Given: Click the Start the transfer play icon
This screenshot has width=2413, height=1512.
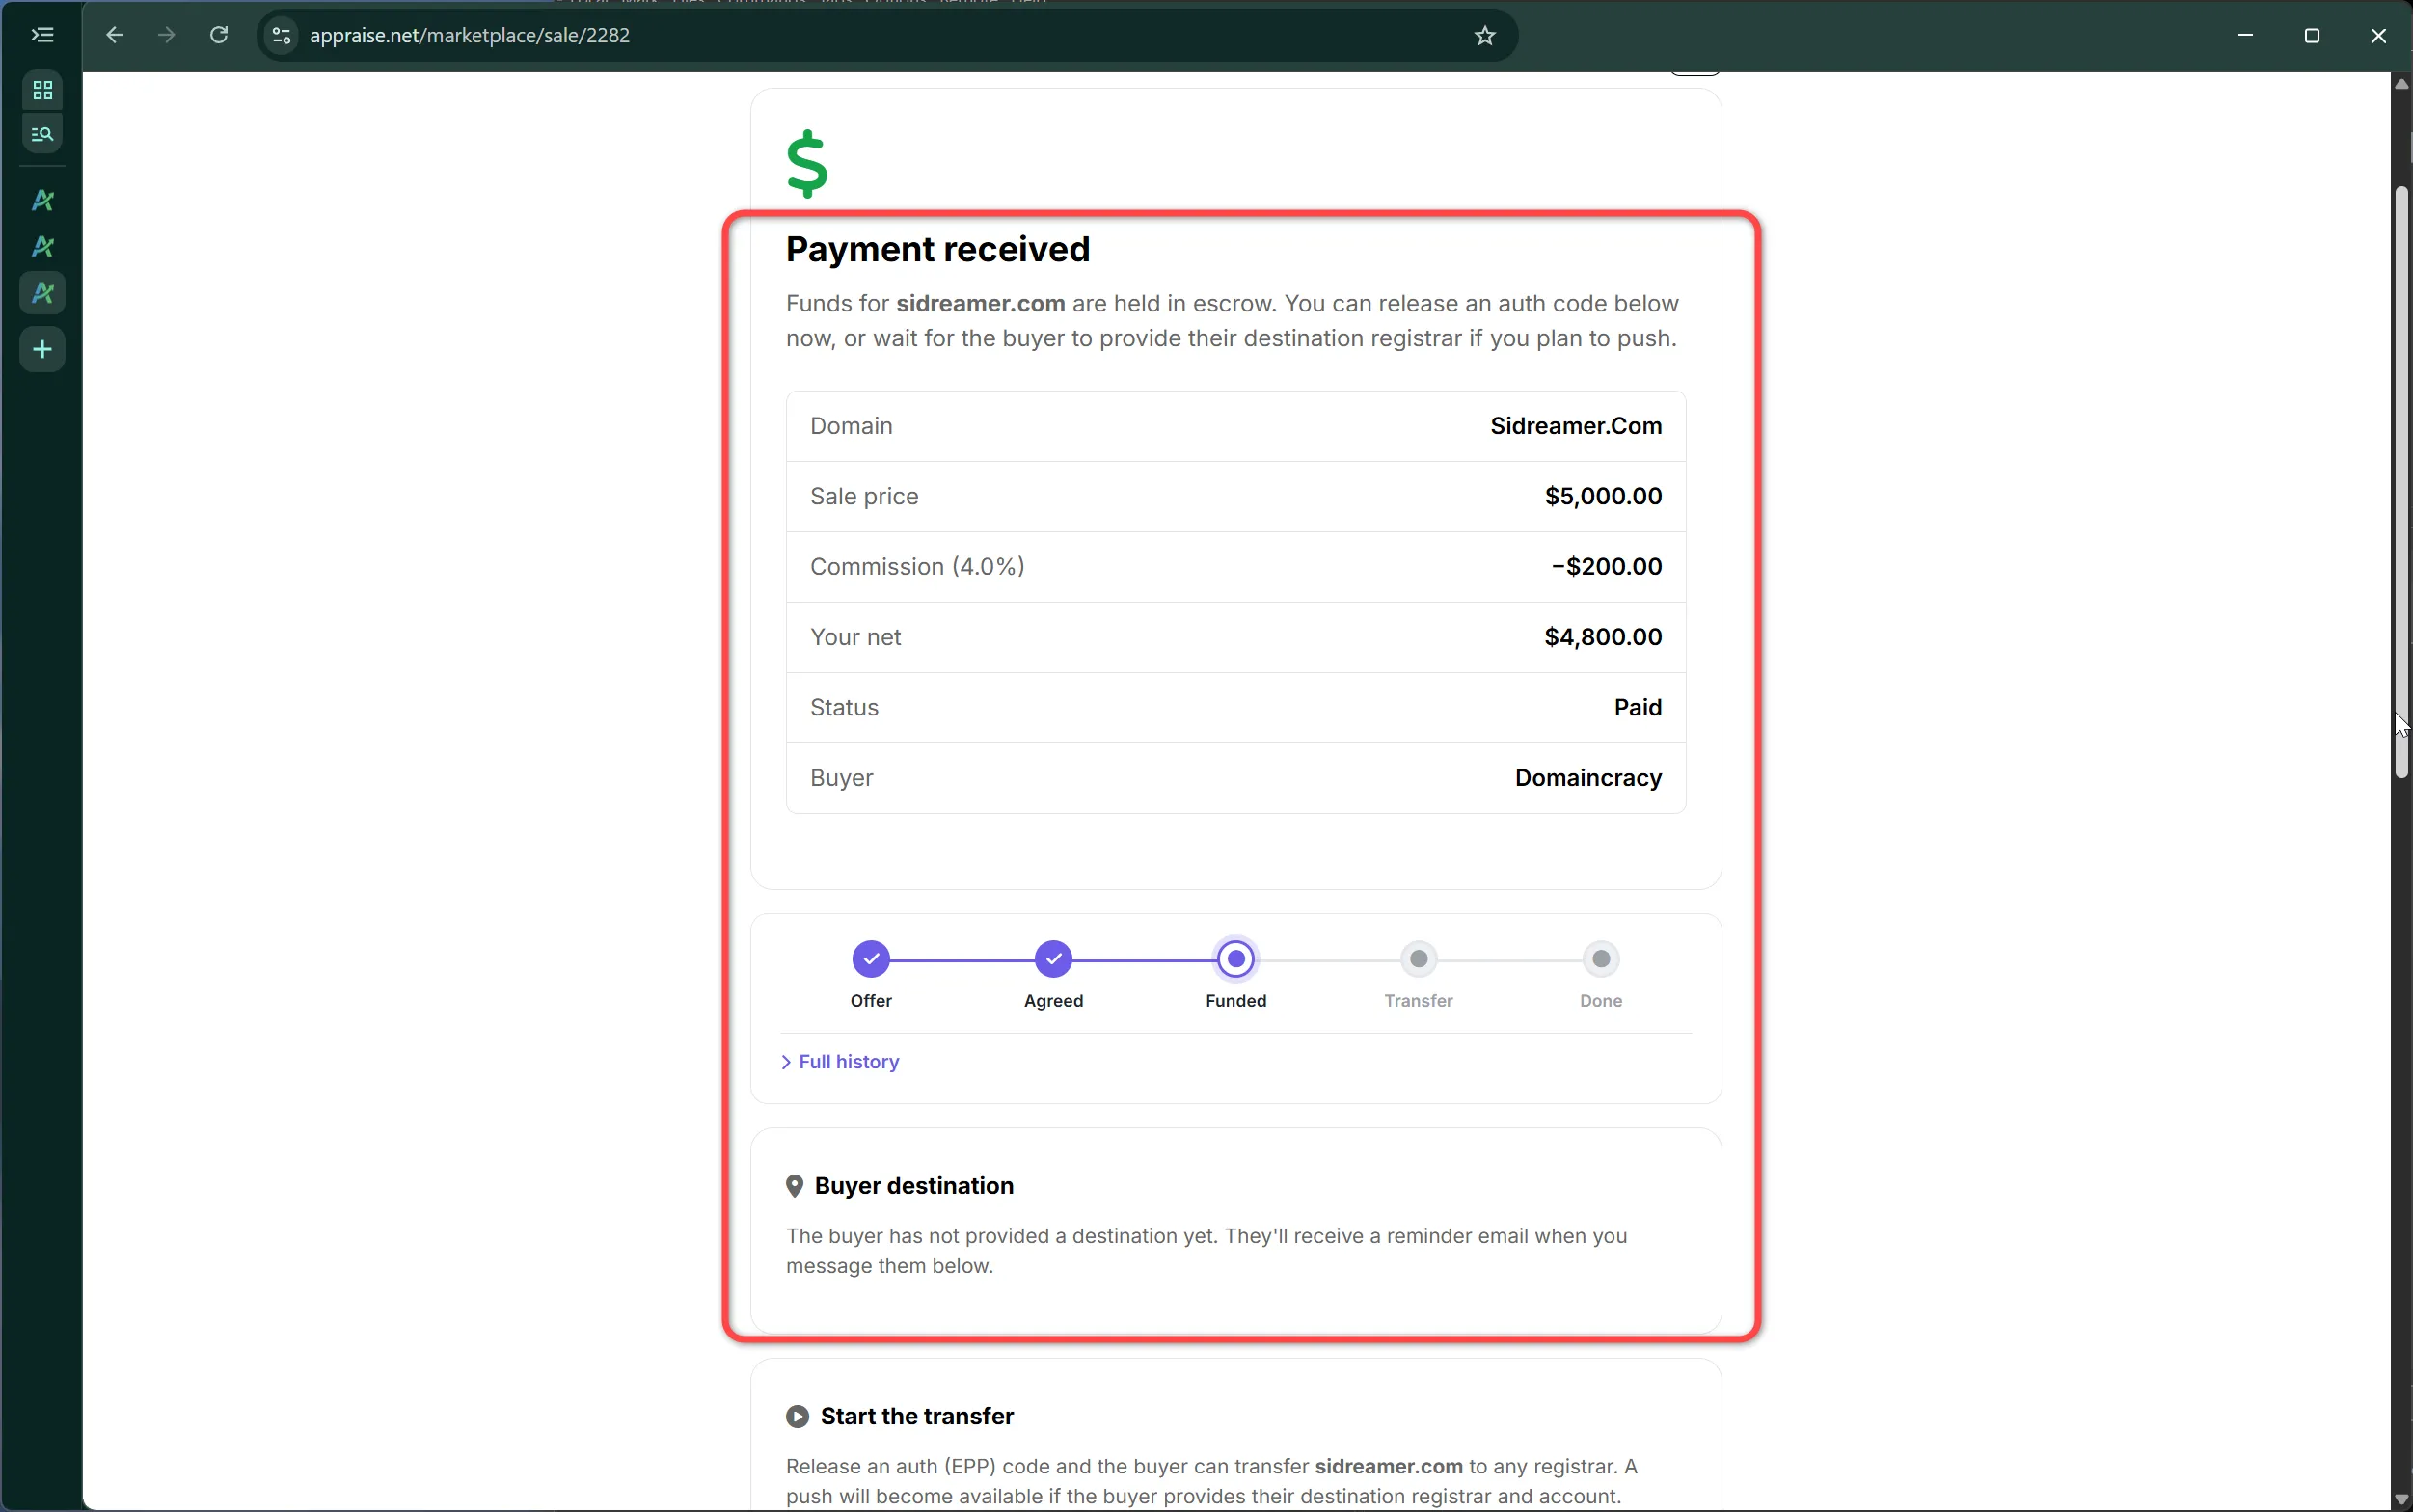Looking at the screenshot, I should (797, 1416).
